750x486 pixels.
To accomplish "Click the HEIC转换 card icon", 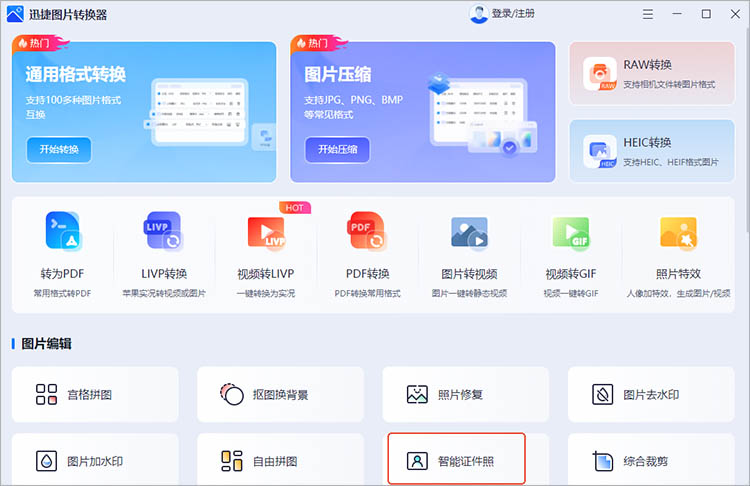I will tap(601, 151).
